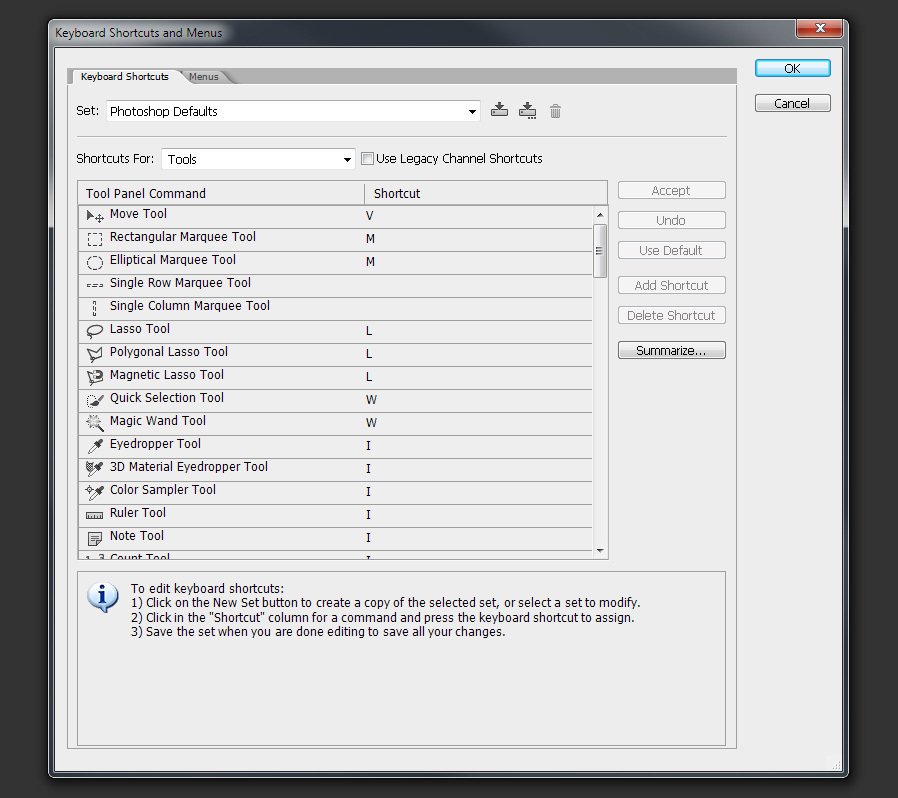The image size is (898, 798).
Task: Click the Magnetic Lasso Tool icon
Action: pos(94,377)
